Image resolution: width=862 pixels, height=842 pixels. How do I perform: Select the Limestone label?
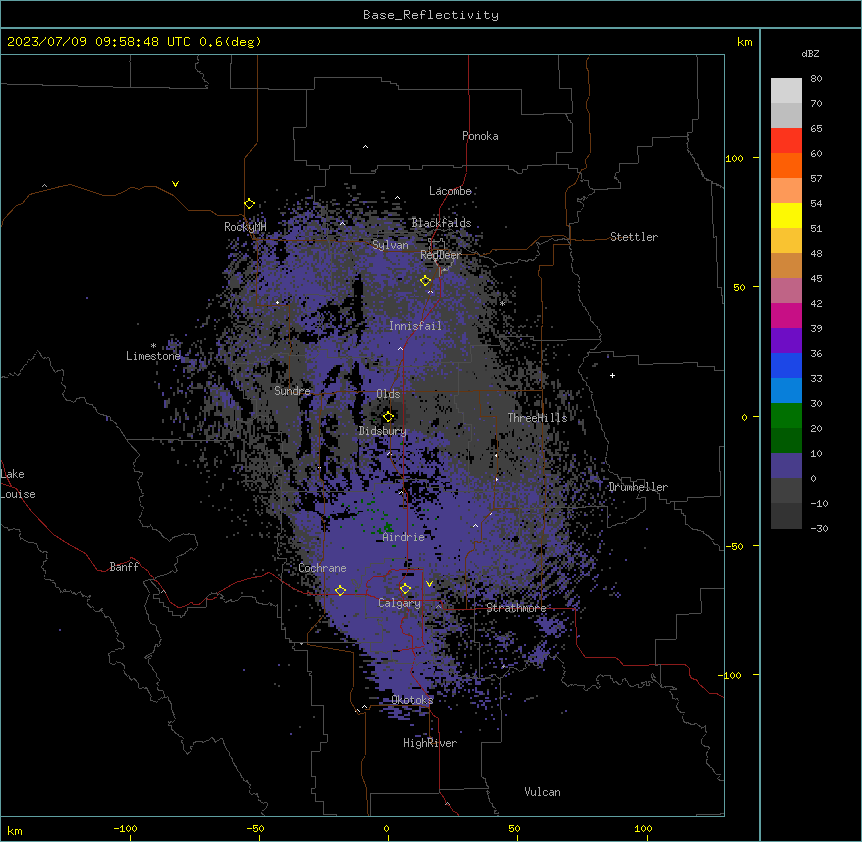(x=153, y=356)
